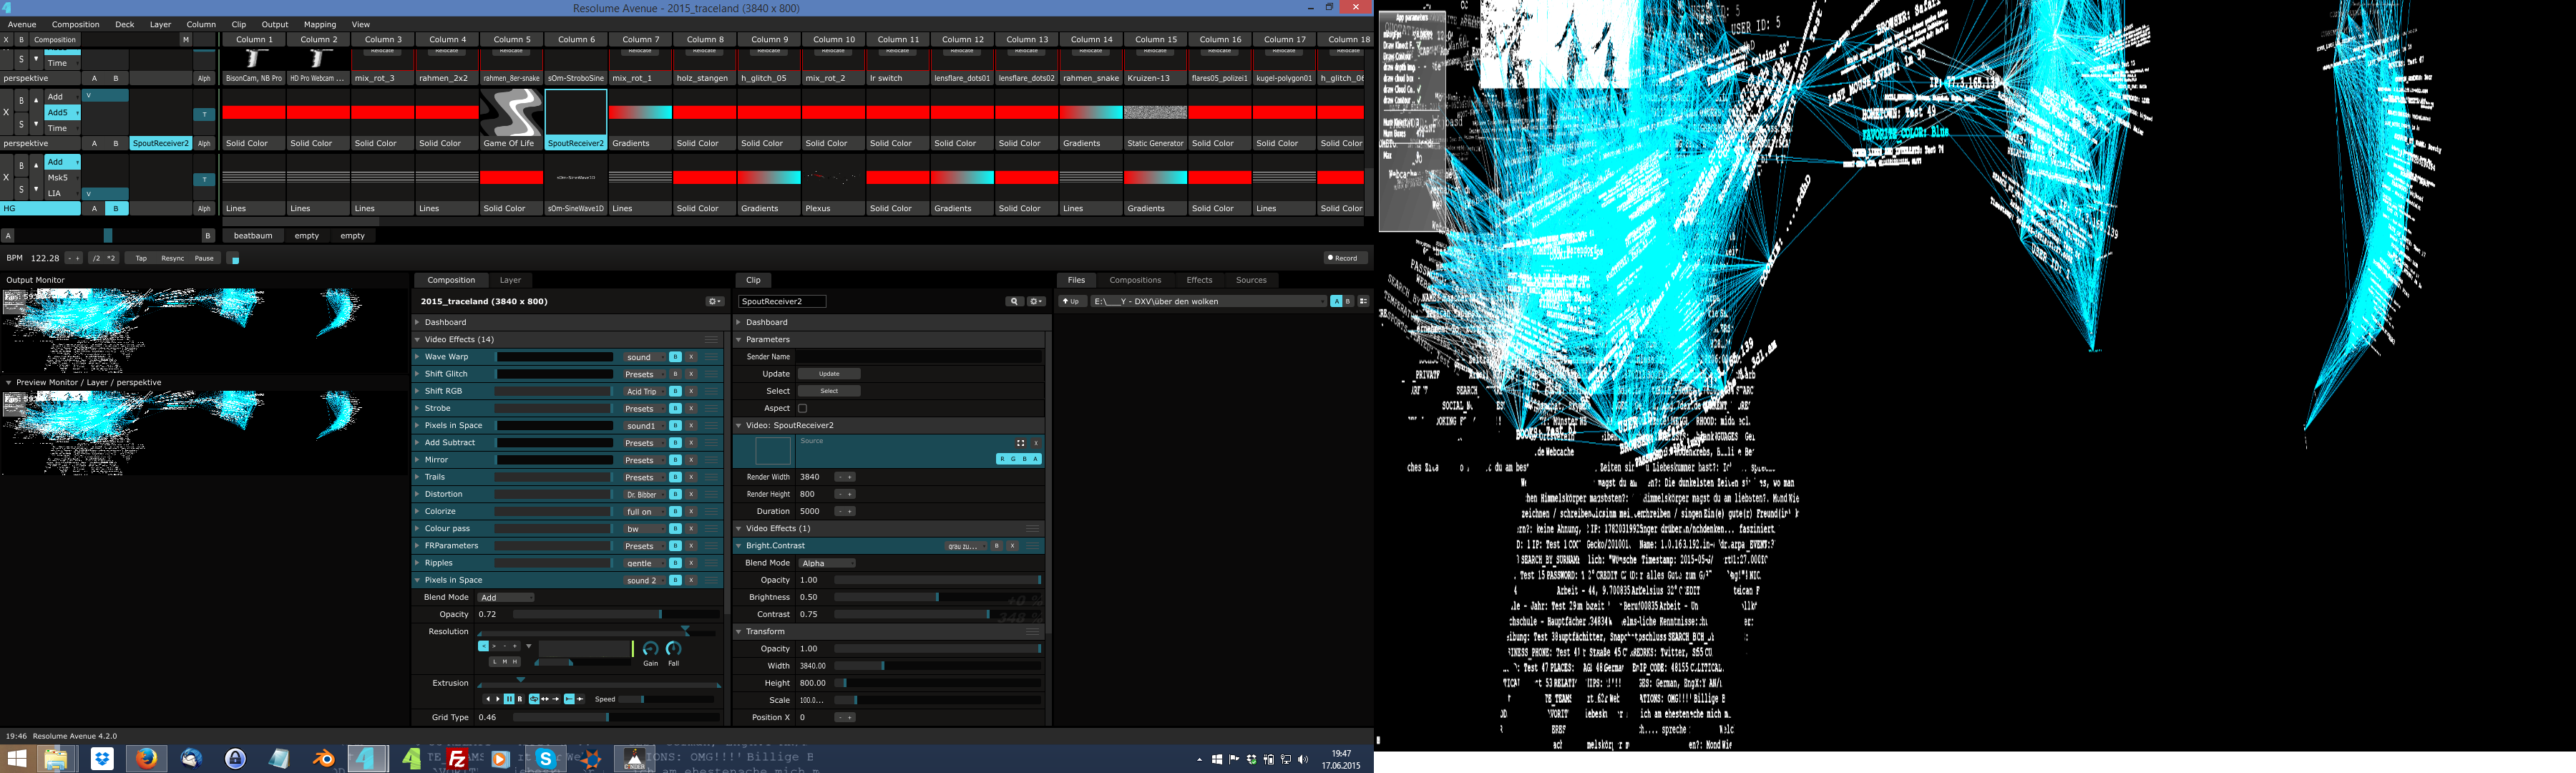Viewport: 2576px width, 773px height.
Task: Click the Extrusion loop playback icon
Action: 534,699
